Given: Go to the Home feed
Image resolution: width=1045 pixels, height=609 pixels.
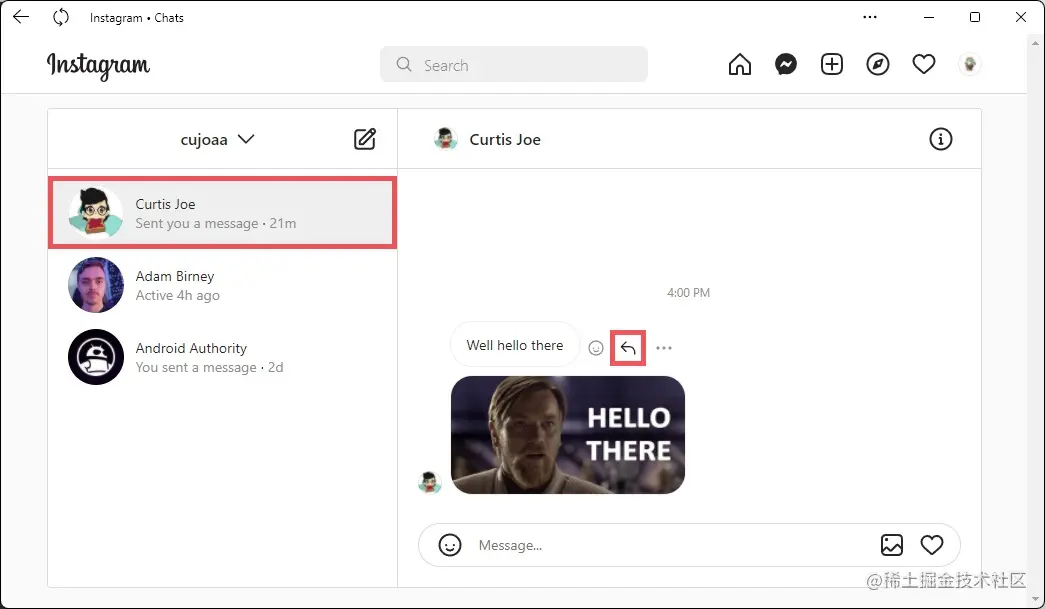Looking at the screenshot, I should point(740,65).
